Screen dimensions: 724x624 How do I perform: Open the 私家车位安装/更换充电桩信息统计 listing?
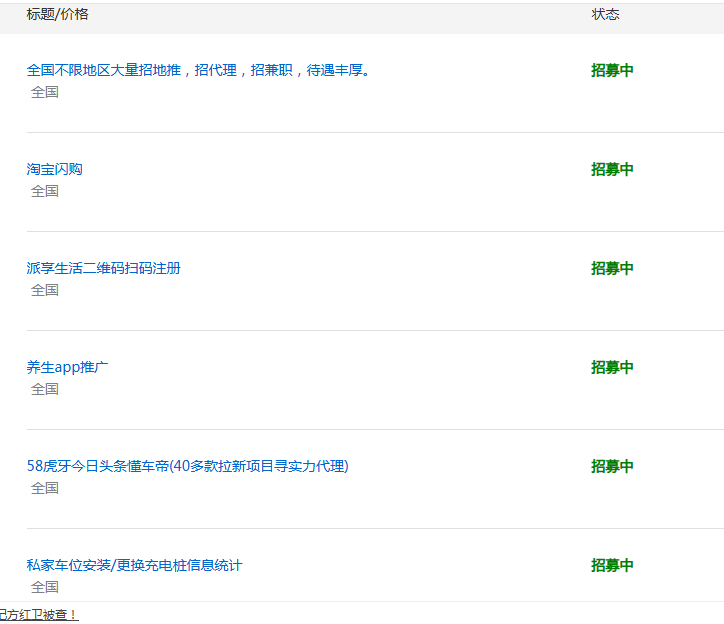point(134,565)
